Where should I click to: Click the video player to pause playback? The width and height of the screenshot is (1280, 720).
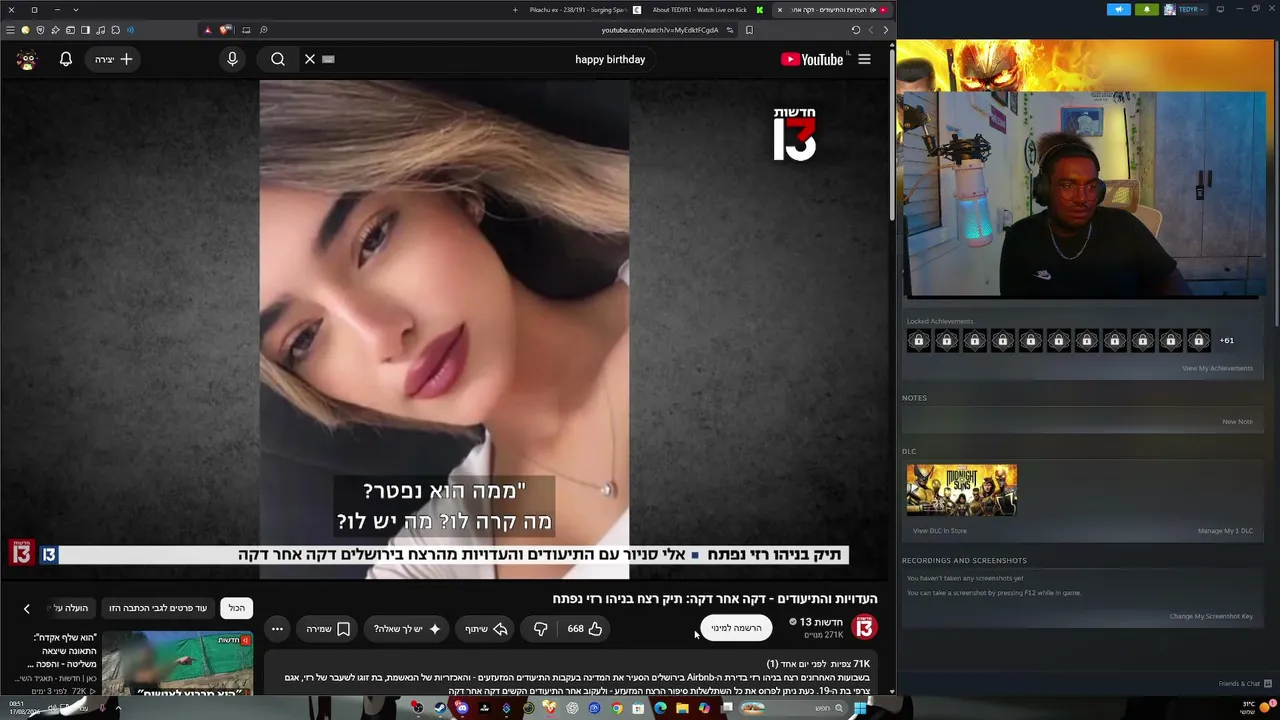(x=444, y=329)
